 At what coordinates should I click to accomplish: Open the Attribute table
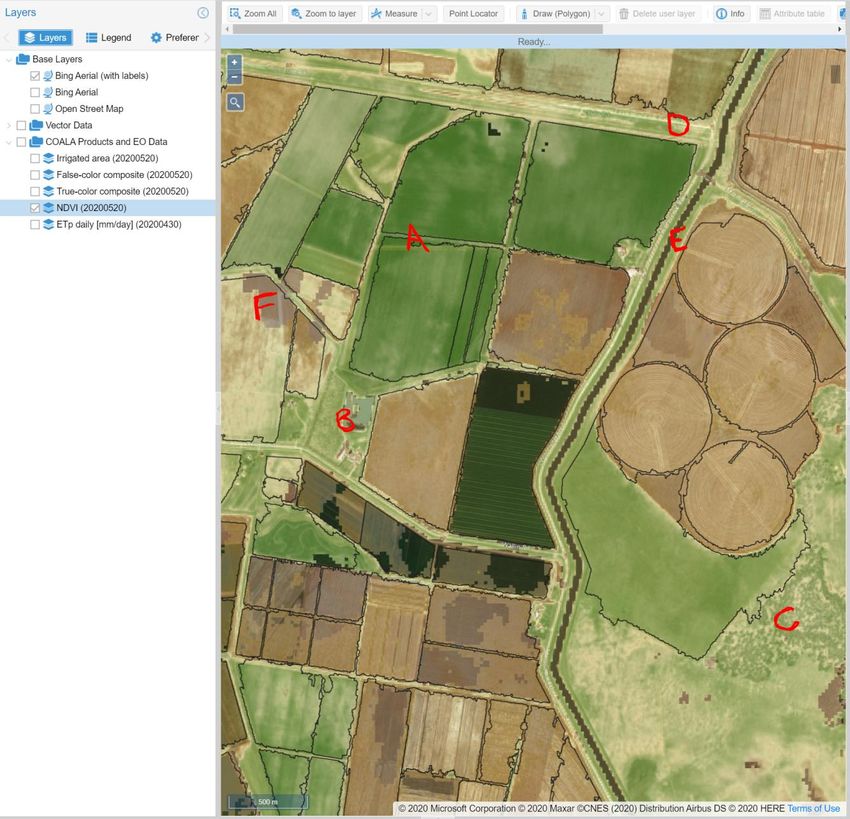click(792, 14)
